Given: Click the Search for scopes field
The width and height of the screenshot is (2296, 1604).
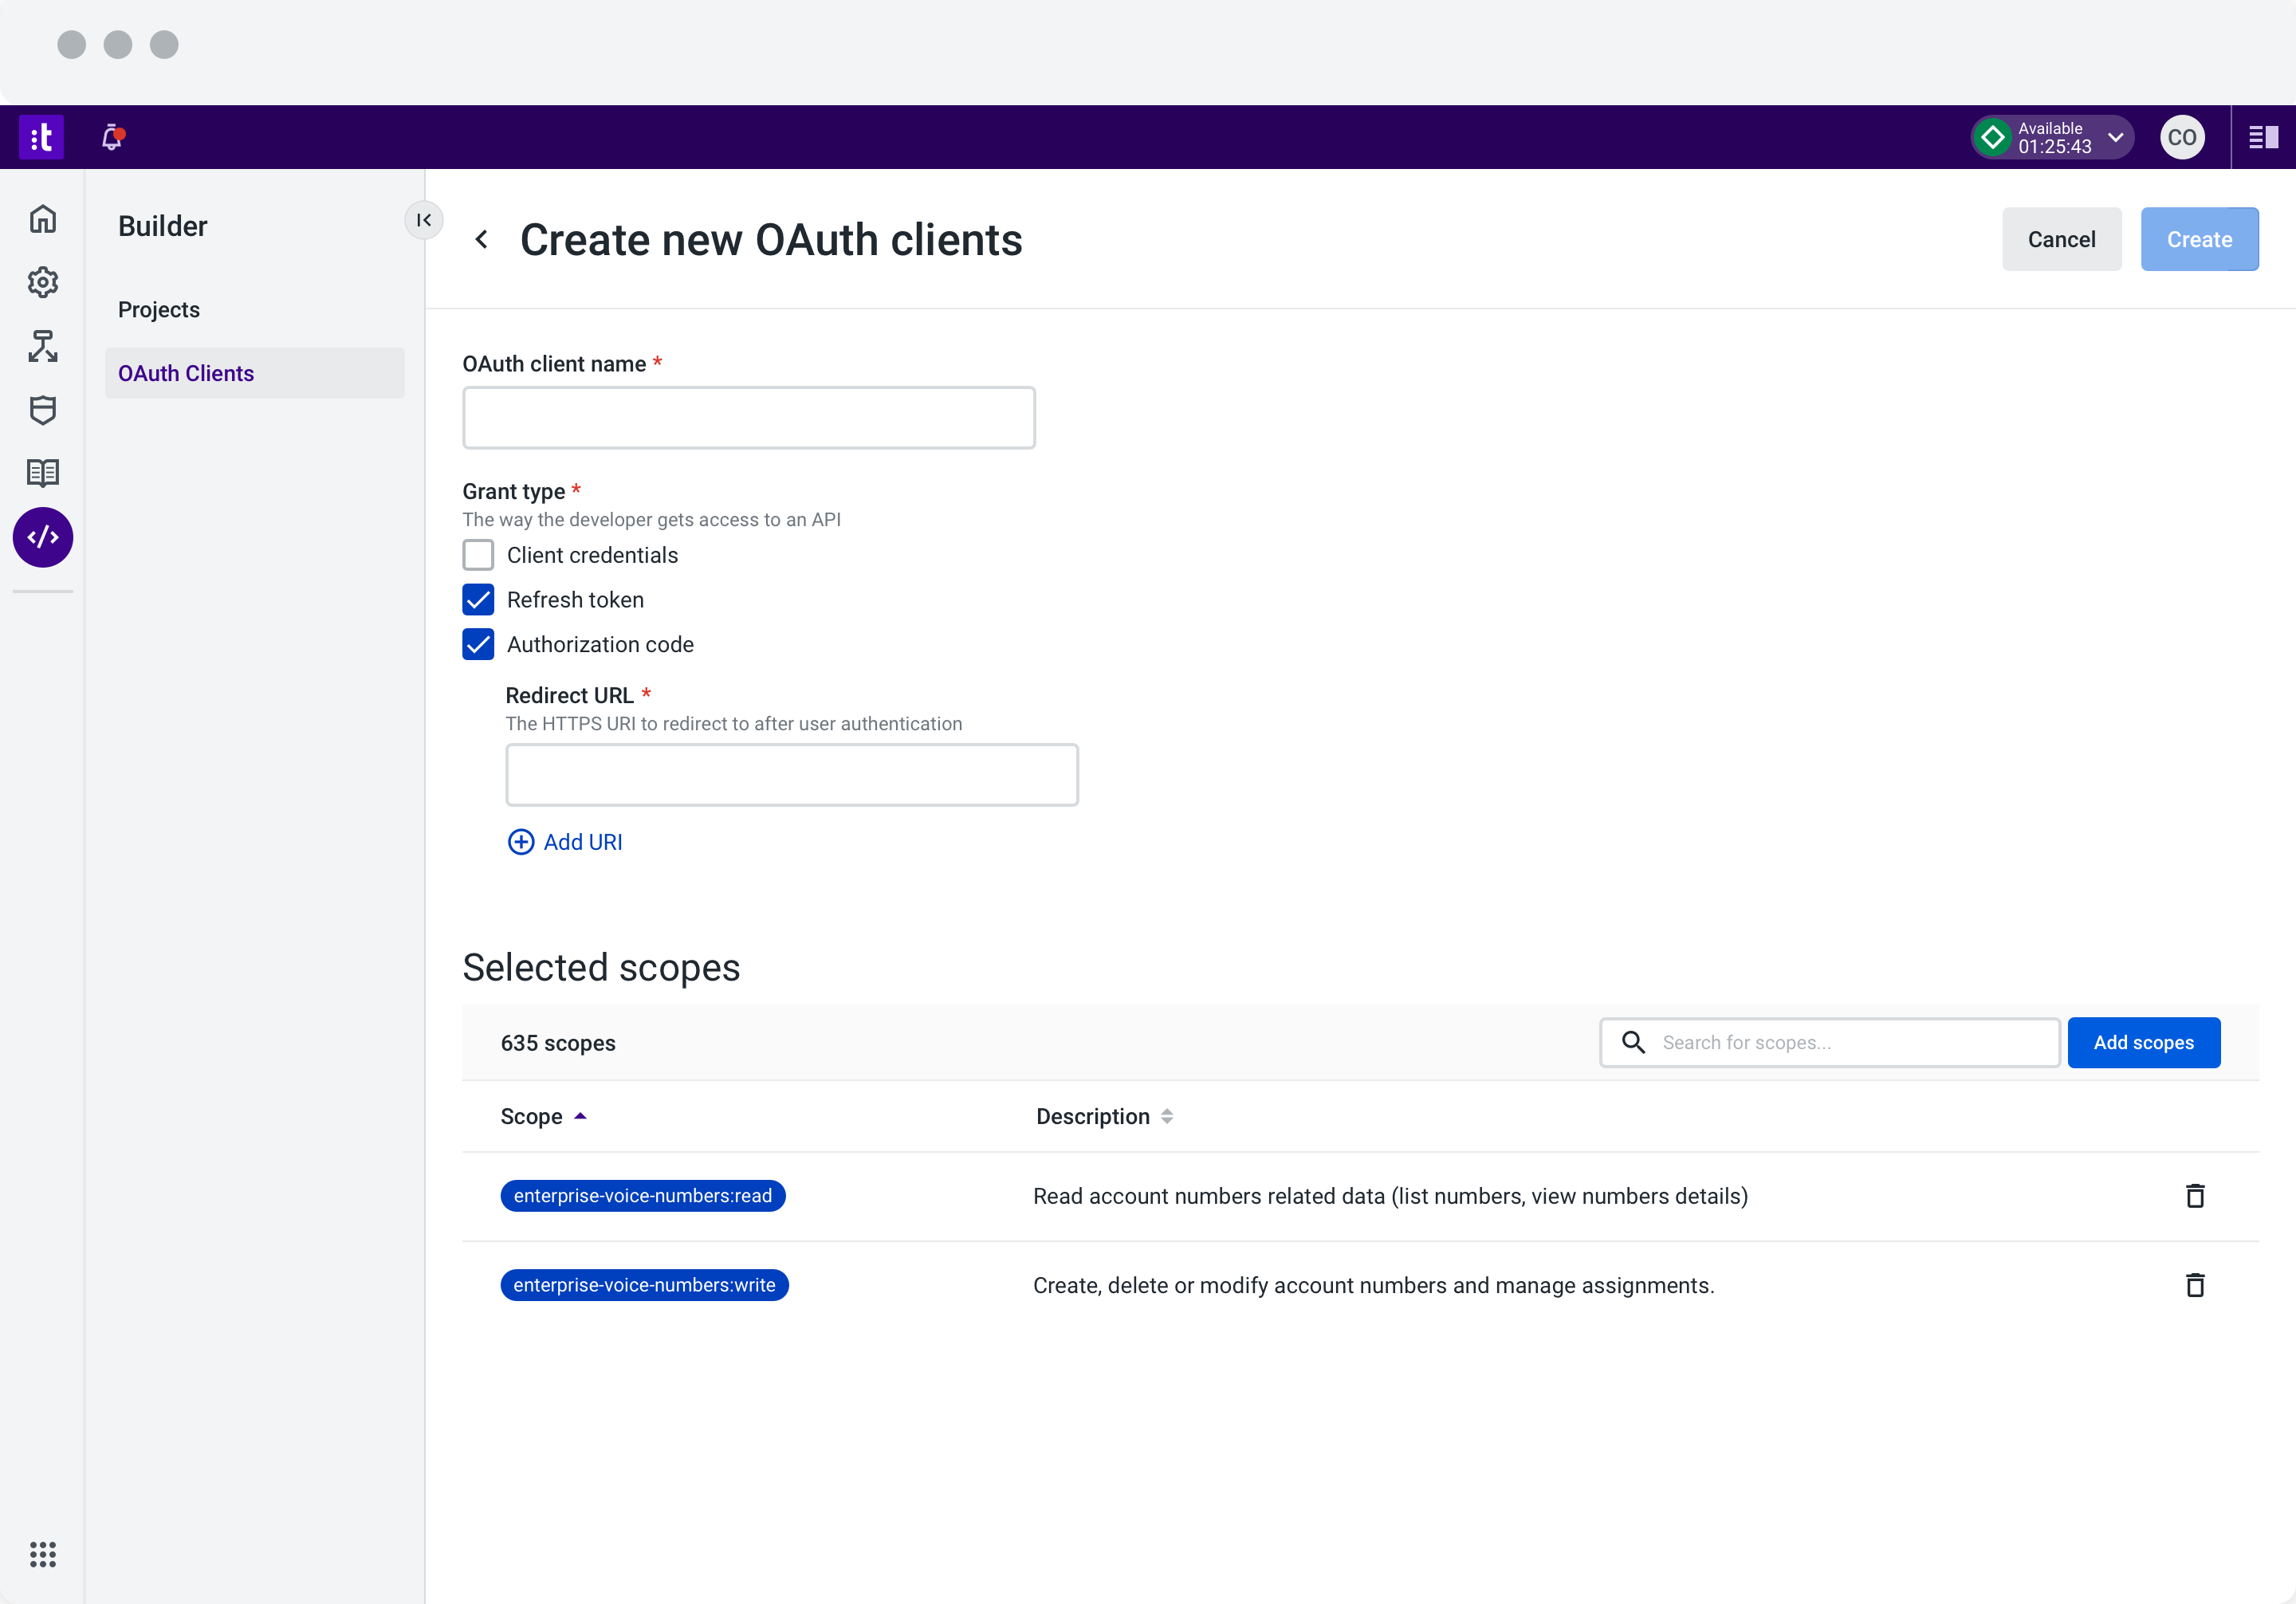Looking at the screenshot, I should click(1830, 1042).
